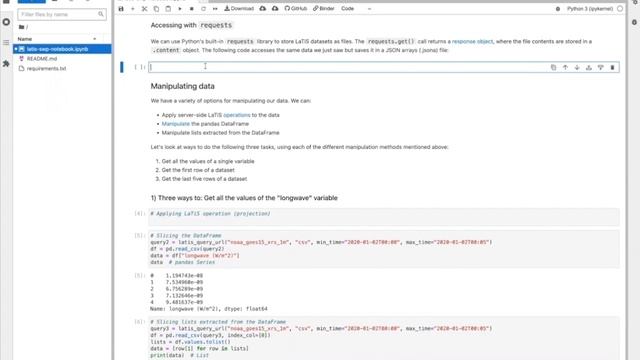640x360 pixels.
Task: Paste cell from the notebook toolbar
Action: [x=168, y=9]
